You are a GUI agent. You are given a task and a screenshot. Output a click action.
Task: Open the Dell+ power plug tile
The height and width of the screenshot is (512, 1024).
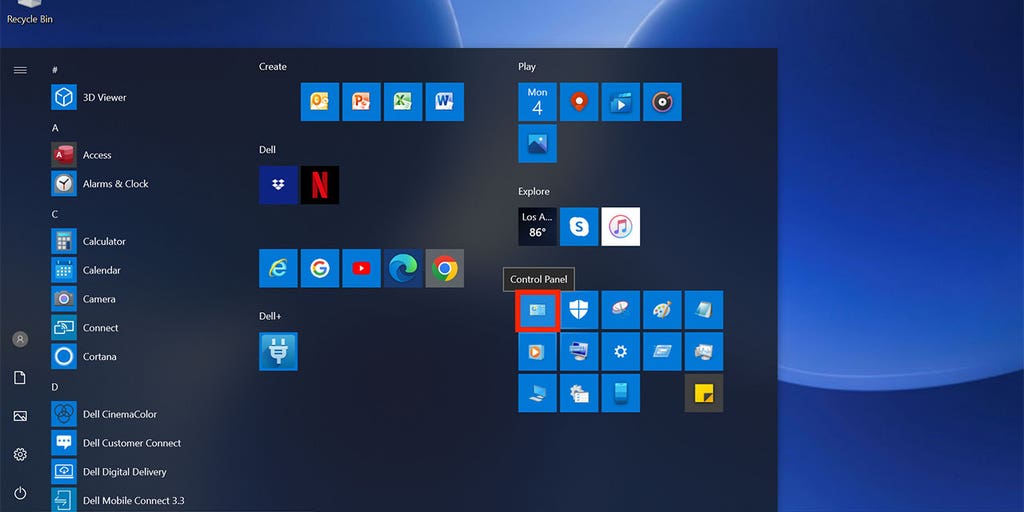click(278, 351)
